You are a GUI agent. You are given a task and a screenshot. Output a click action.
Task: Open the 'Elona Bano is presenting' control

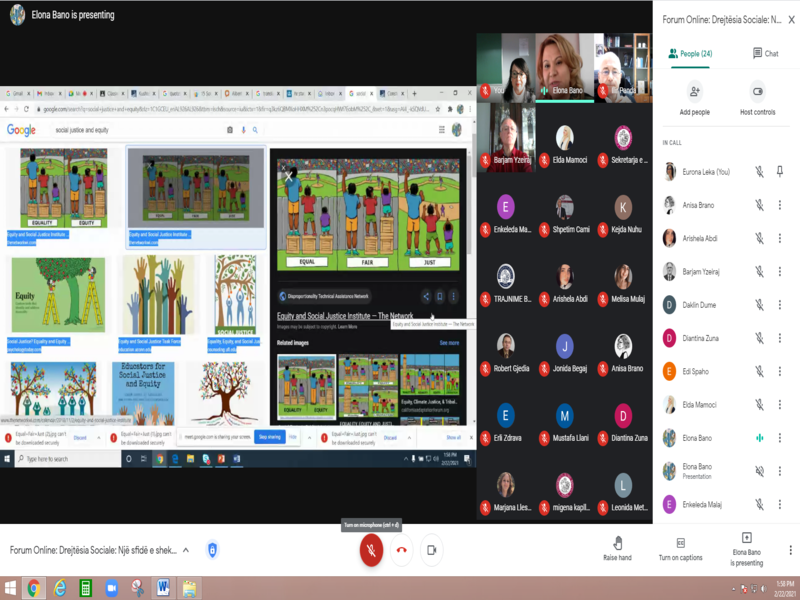pos(746,549)
